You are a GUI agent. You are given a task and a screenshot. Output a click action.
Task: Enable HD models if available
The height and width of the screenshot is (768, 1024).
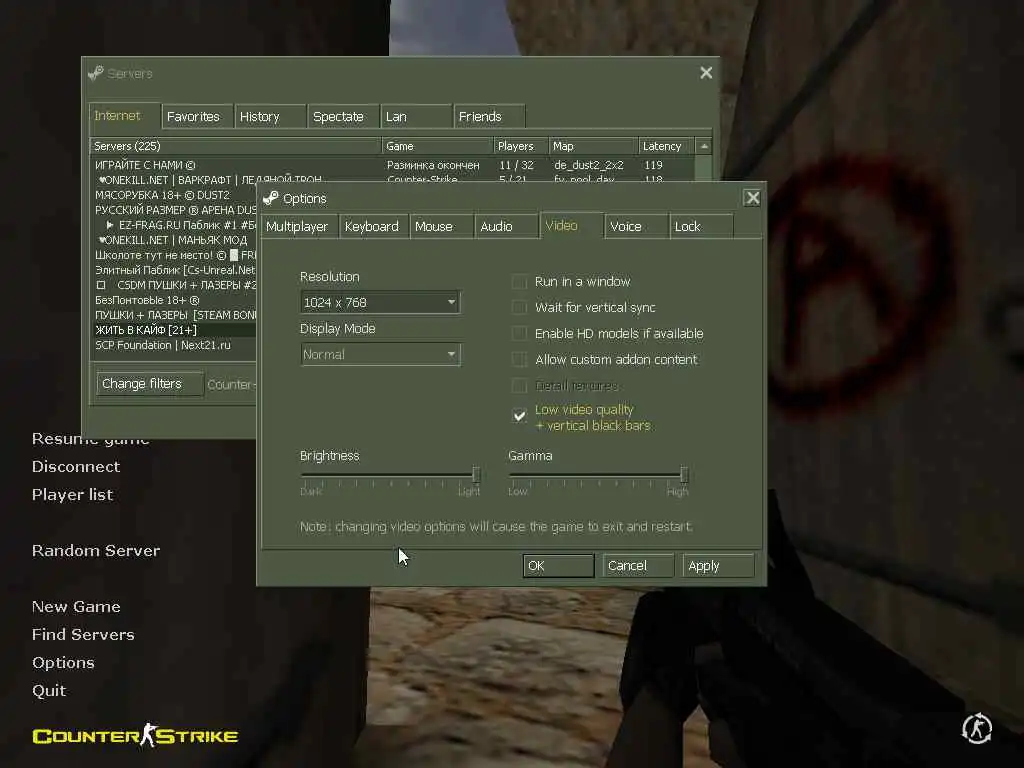click(x=519, y=334)
